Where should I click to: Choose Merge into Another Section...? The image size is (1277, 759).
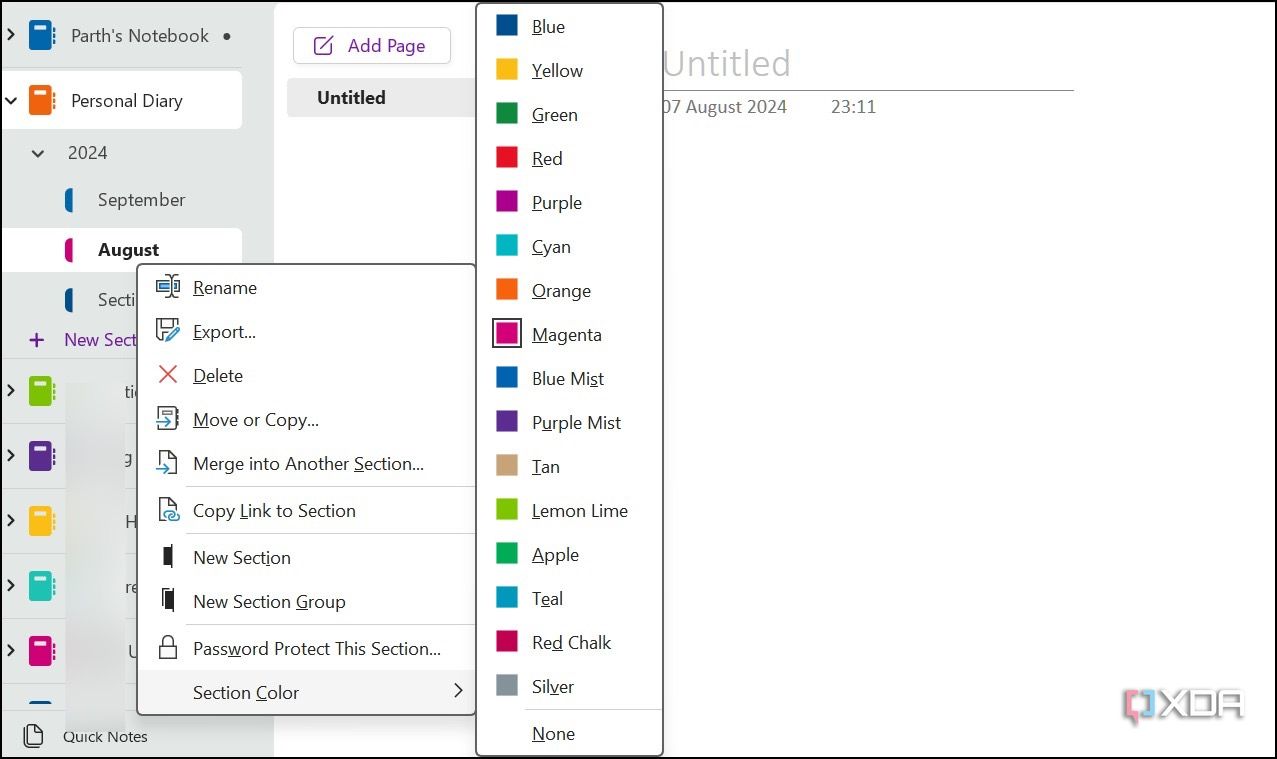coord(306,463)
